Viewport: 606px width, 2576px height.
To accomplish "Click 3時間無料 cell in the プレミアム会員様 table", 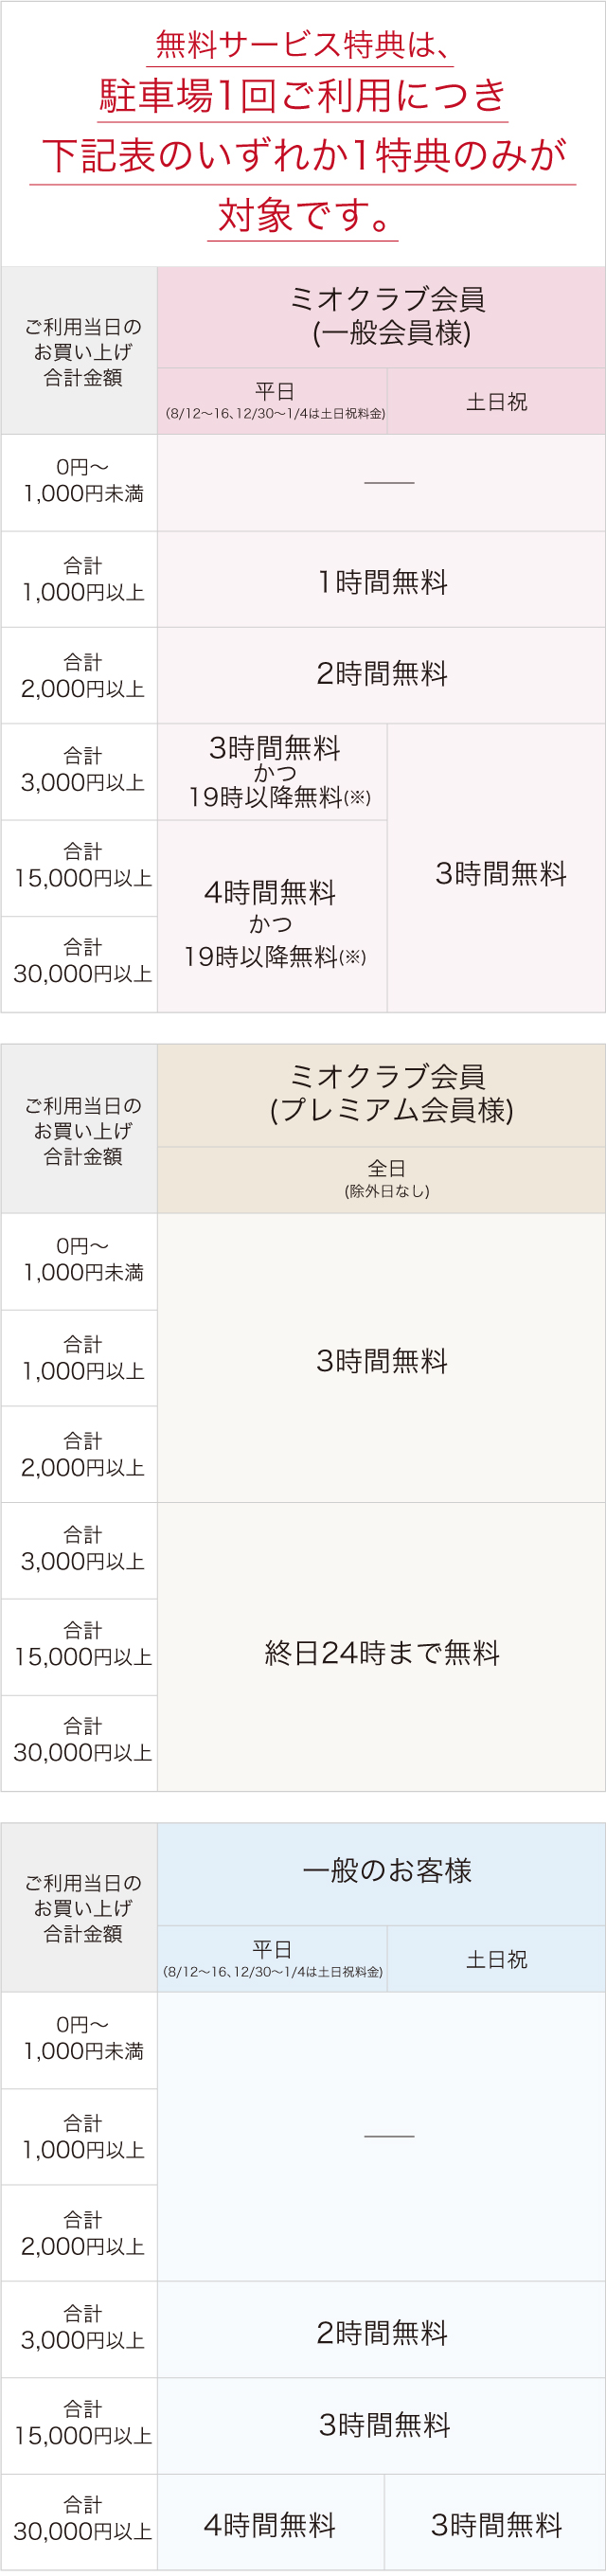I will tap(382, 1360).
